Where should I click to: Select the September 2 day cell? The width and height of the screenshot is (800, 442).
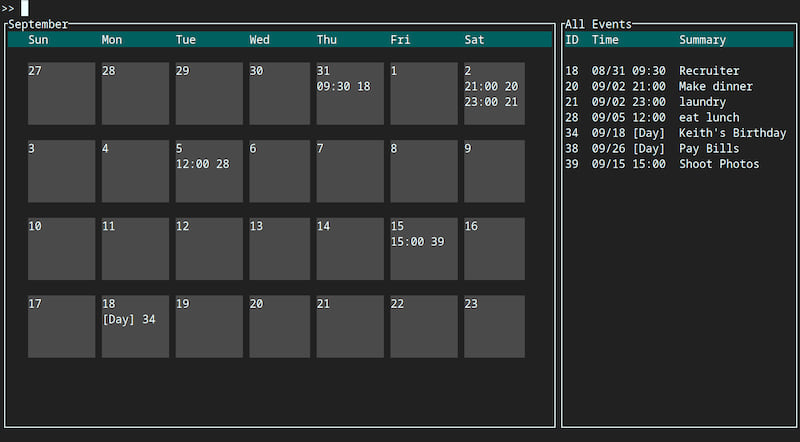click(494, 93)
